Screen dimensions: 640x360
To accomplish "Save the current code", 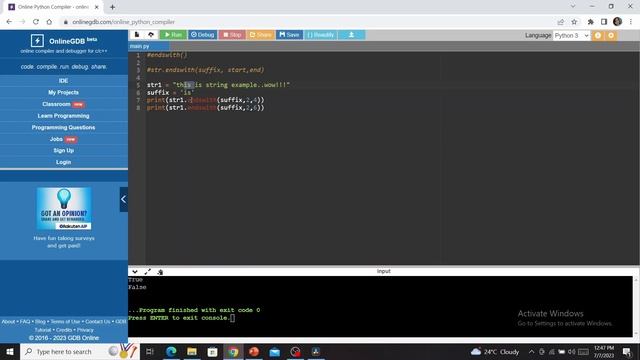I will tap(289, 35).
